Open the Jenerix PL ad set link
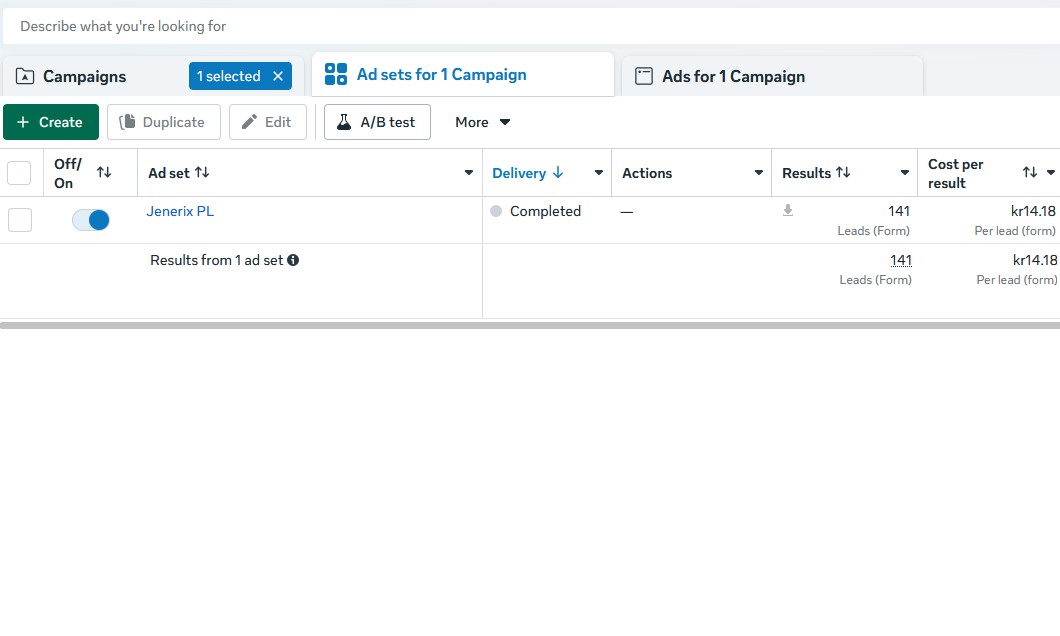This screenshot has width=1060, height=636. pyautogui.click(x=180, y=212)
